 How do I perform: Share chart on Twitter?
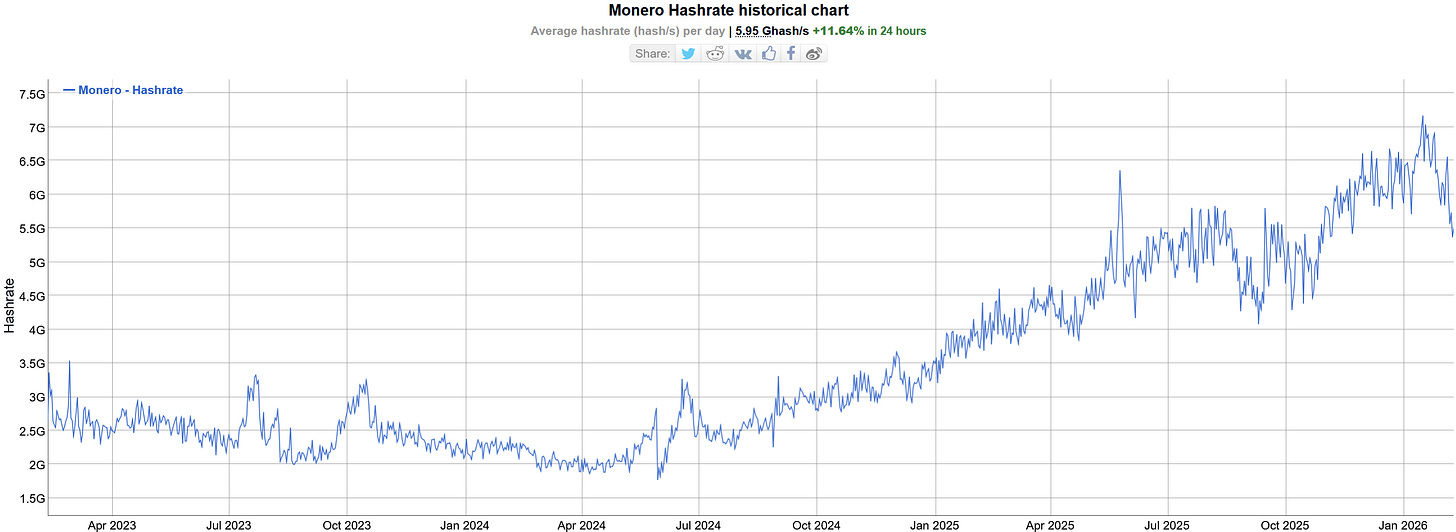point(688,53)
